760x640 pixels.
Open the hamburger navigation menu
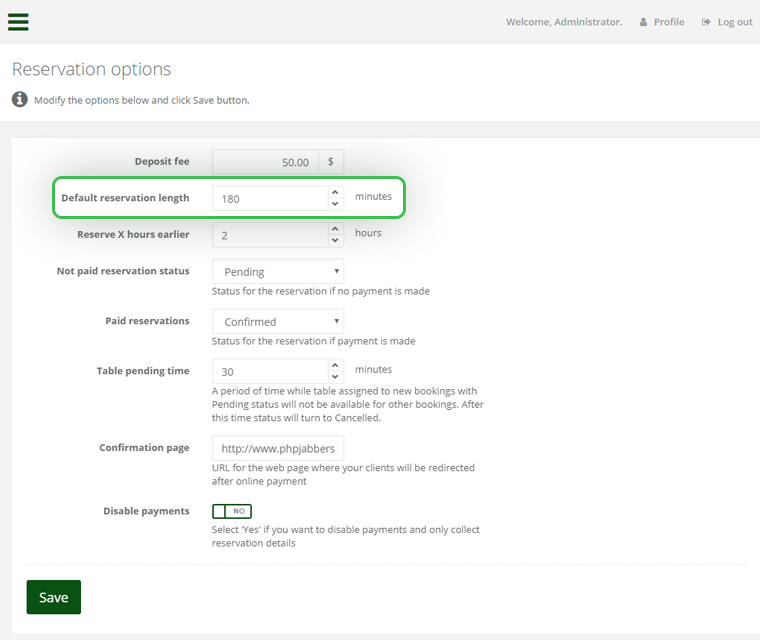(x=18, y=22)
